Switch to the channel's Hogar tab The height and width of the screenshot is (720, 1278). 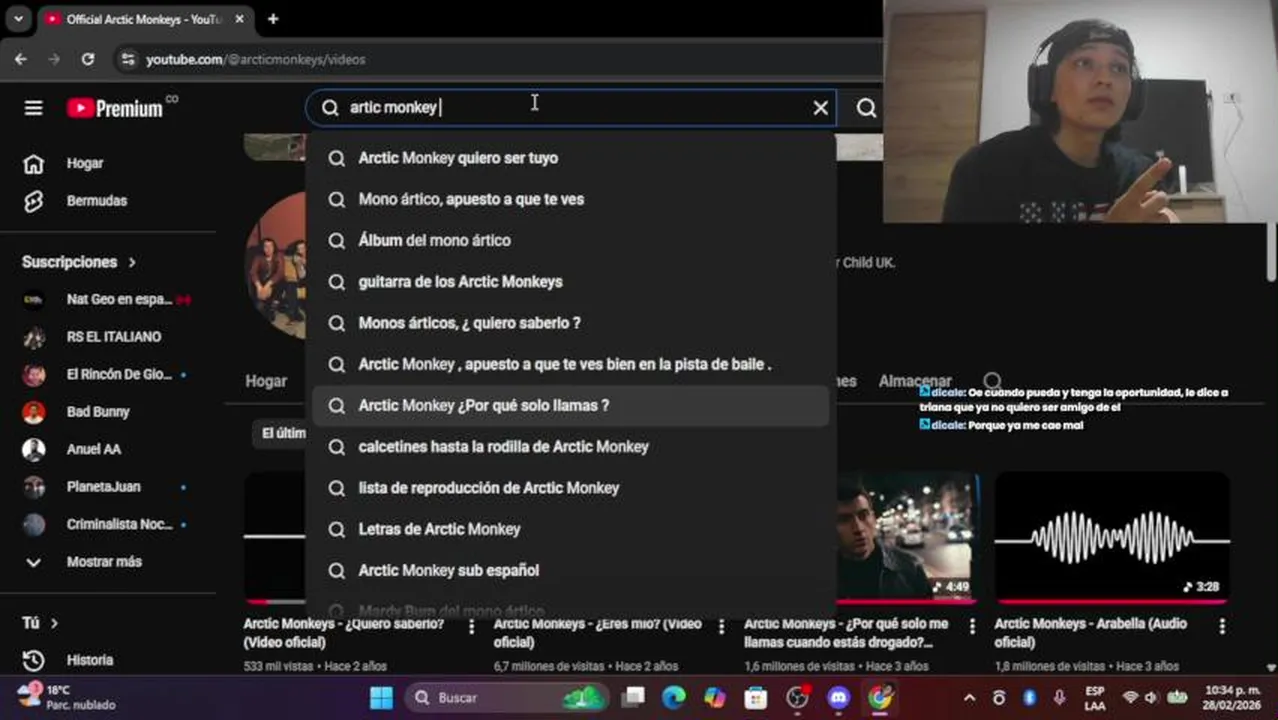(266, 381)
